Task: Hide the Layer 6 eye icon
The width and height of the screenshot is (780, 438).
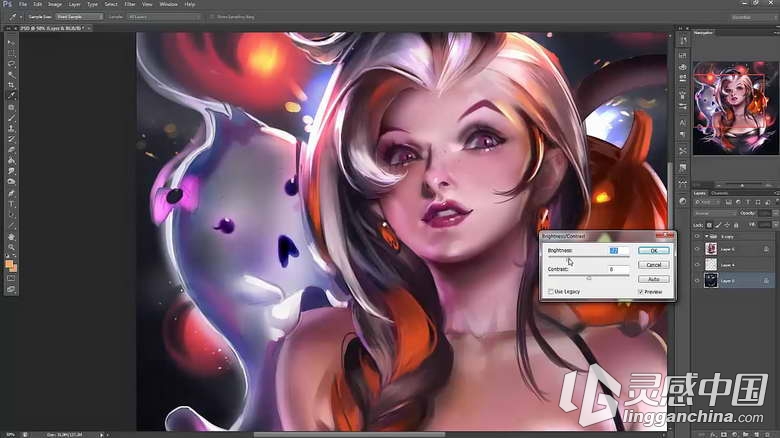Action: coord(697,249)
